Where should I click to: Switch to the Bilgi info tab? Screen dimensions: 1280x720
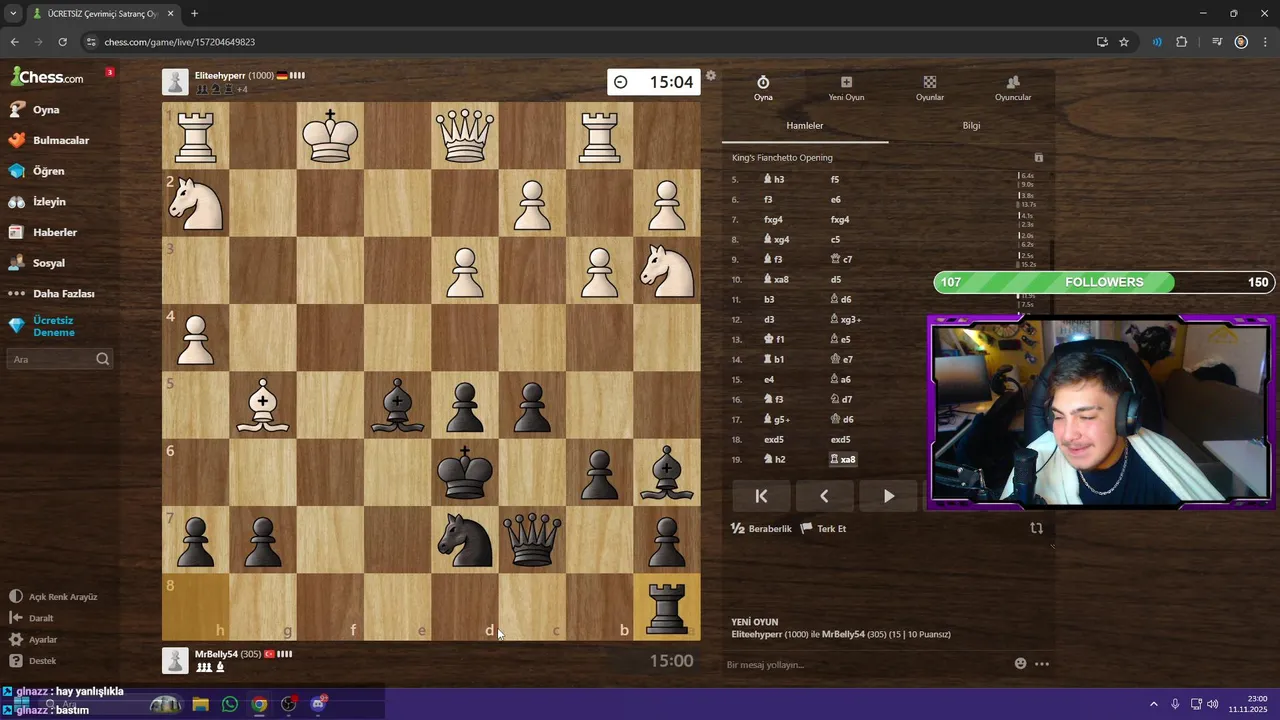tap(971, 126)
